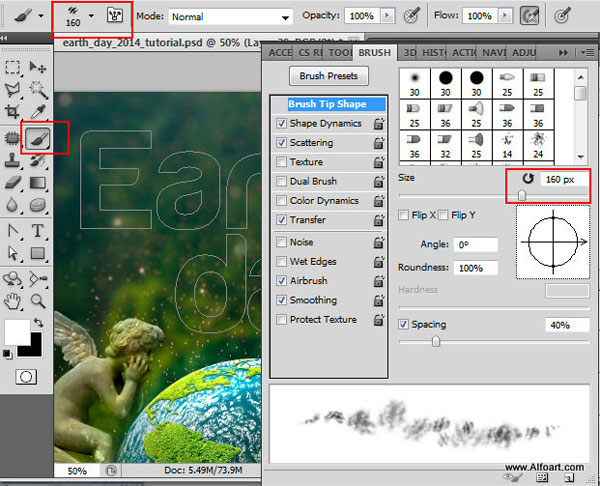Open the blending Mode dropdown
Viewport: 600px width, 486px height.
[285, 17]
